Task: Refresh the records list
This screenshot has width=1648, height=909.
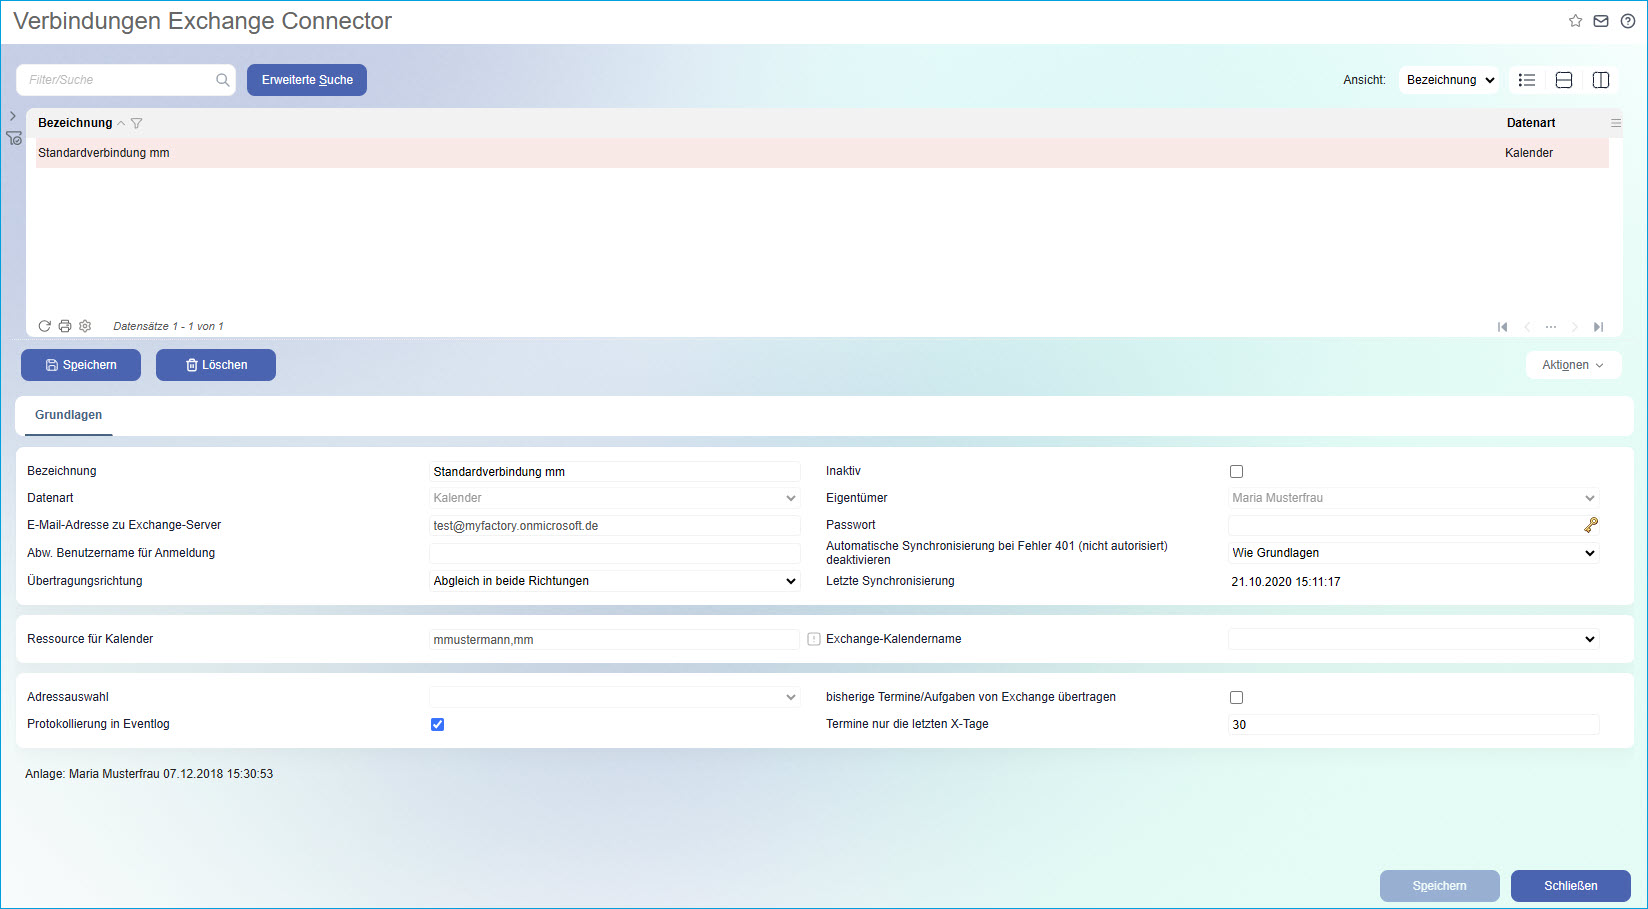Action: [44, 326]
